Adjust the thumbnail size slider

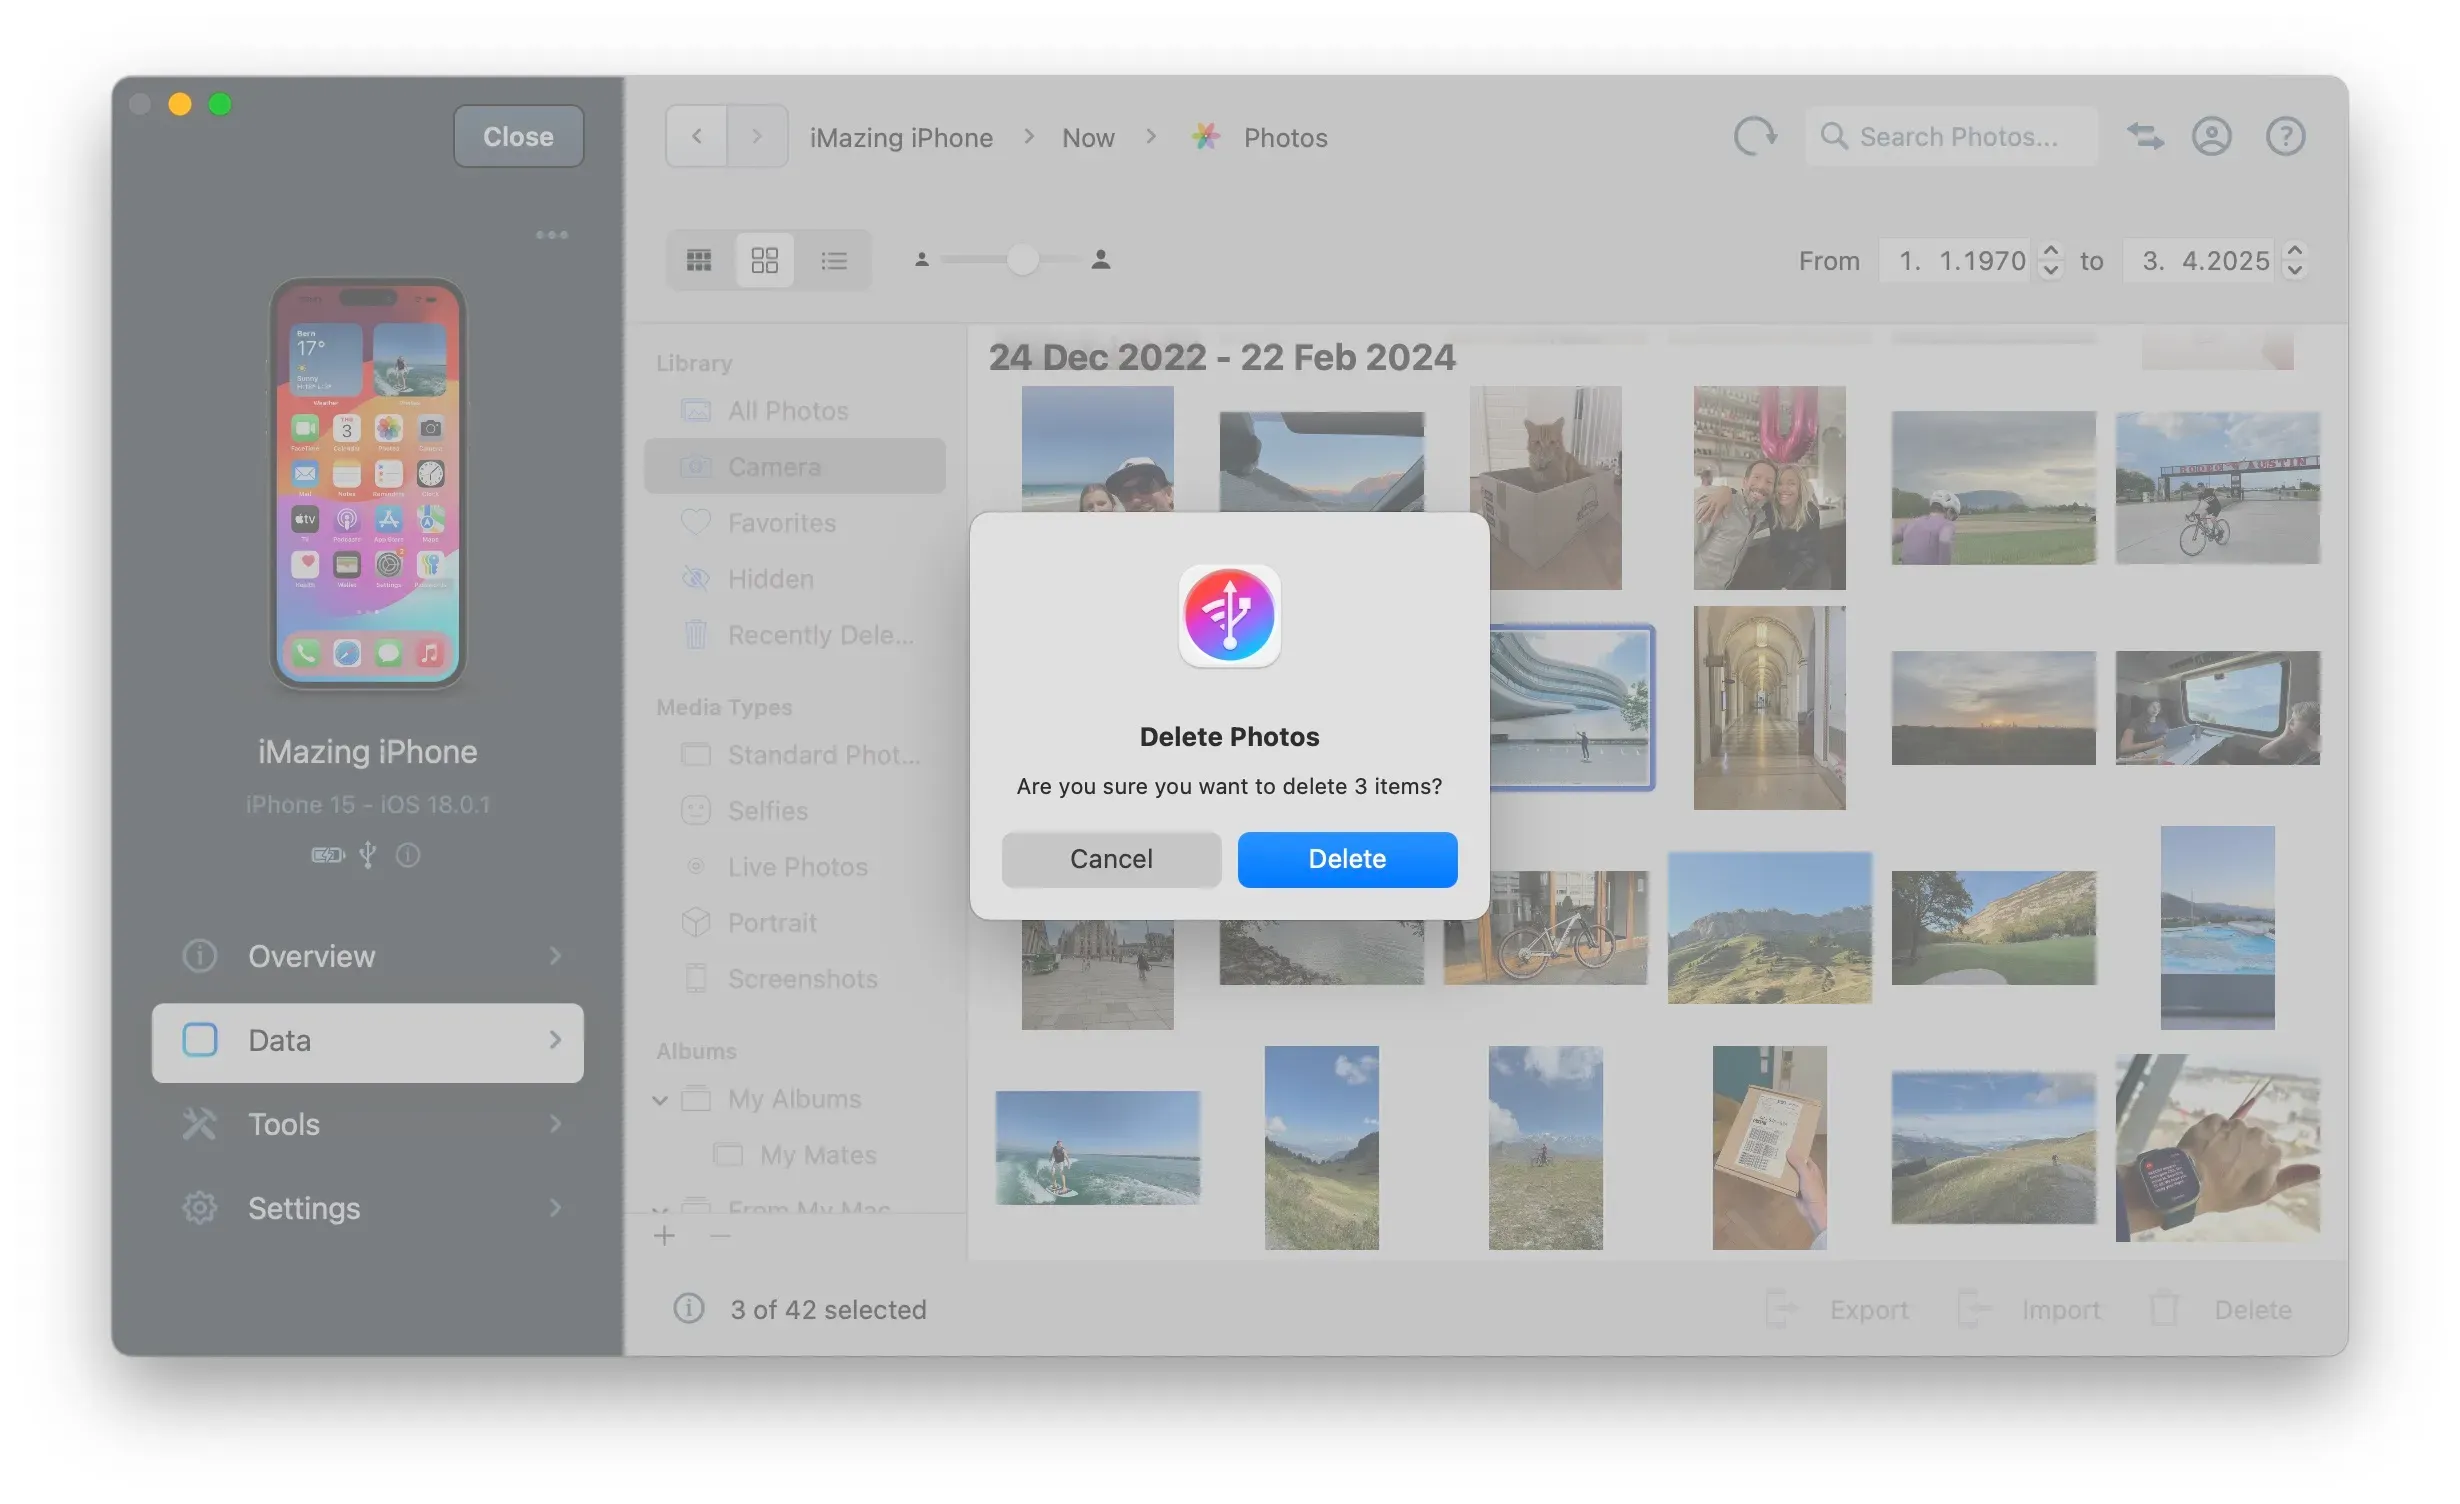point(1020,260)
